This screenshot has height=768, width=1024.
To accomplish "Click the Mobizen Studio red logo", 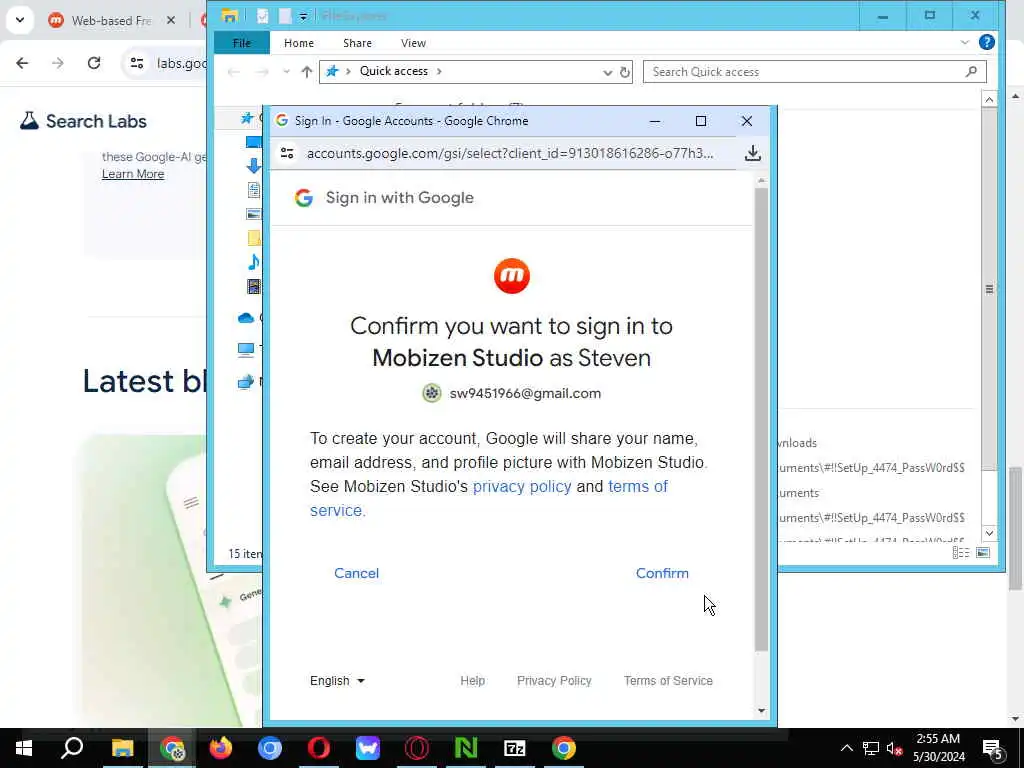I will pyautogui.click(x=511, y=276).
